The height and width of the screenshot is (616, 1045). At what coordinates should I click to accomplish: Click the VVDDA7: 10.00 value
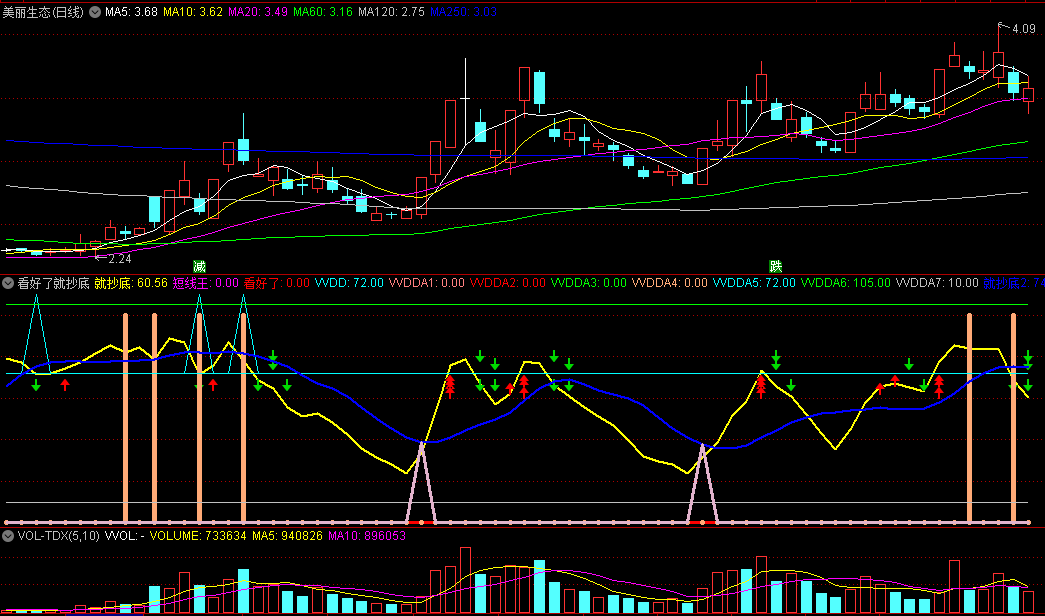[x=937, y=283]
